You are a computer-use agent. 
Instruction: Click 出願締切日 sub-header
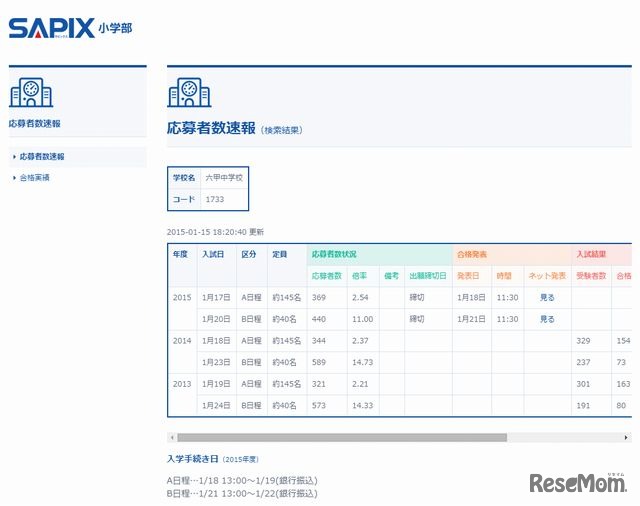[x=428, y=276]
